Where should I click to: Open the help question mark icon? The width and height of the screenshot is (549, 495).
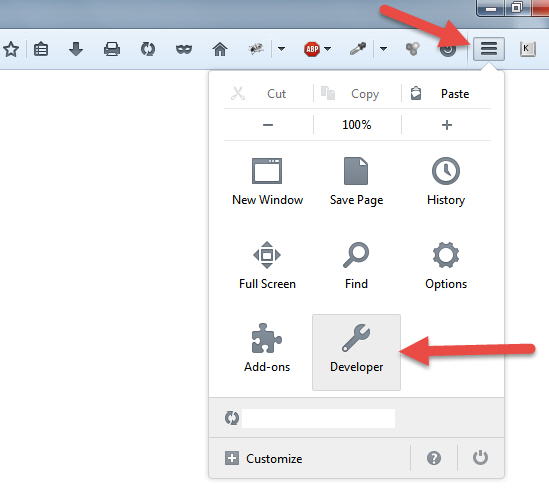(x=434, y=458)
